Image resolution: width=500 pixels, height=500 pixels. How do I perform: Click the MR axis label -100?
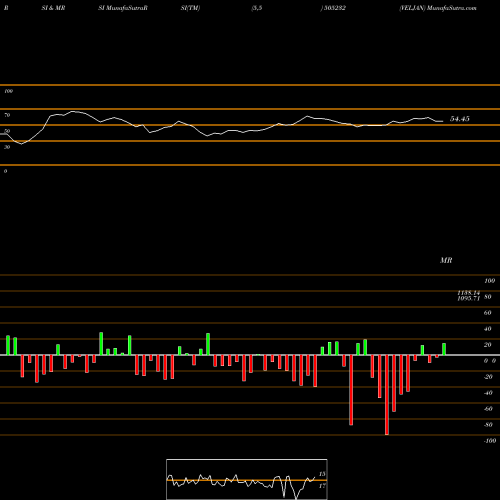tap(490, 441)
